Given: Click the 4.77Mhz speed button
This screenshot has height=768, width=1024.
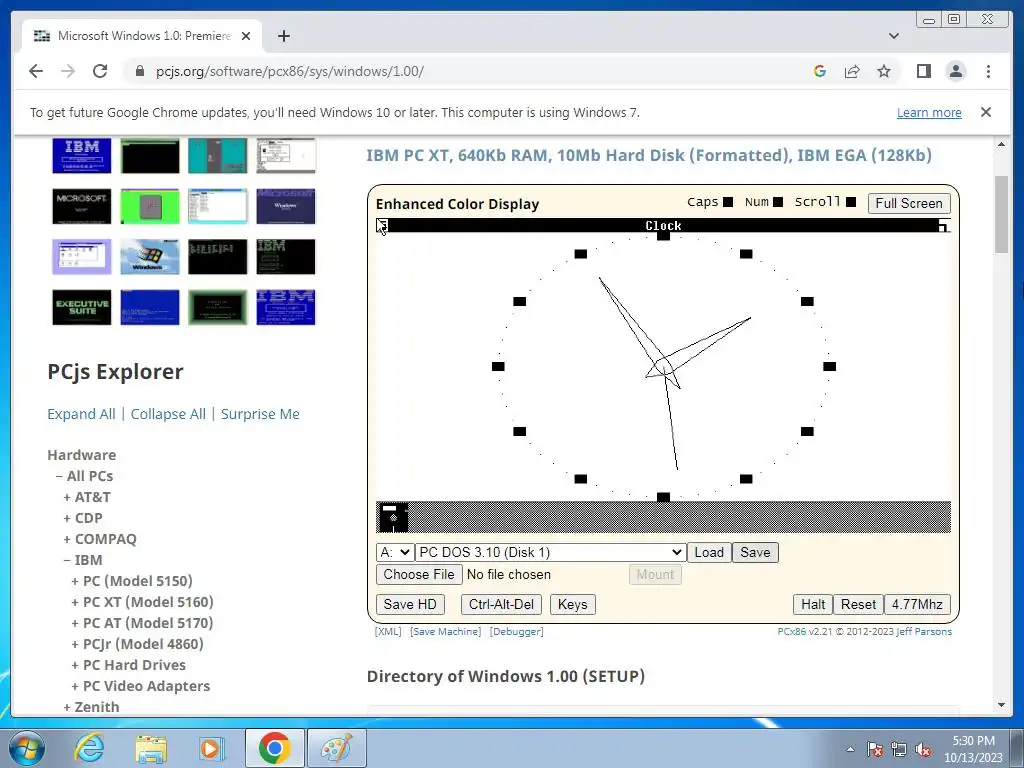Looking at the screenshot, I should click(x=917, y=605).
